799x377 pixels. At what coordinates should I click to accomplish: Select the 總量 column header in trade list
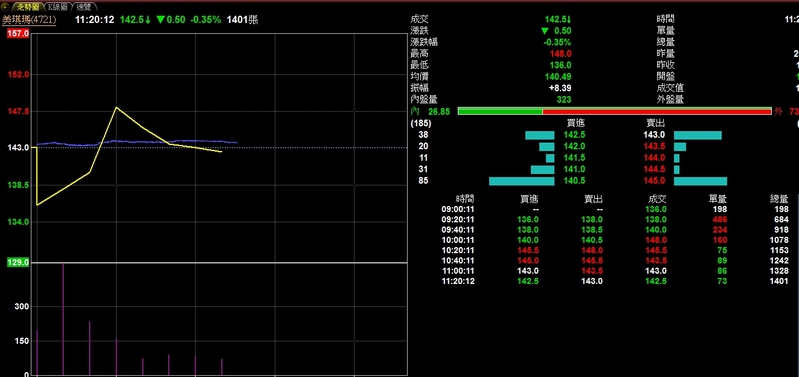point(779,199)
